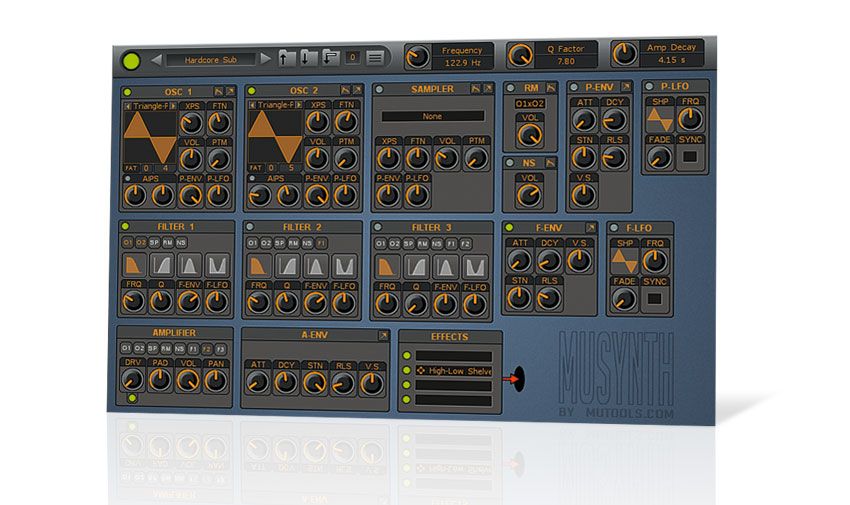The width and height of the screenshot is (850, 505).
Task: Click the curve icon in the RM header
Action: coord(551,87)
